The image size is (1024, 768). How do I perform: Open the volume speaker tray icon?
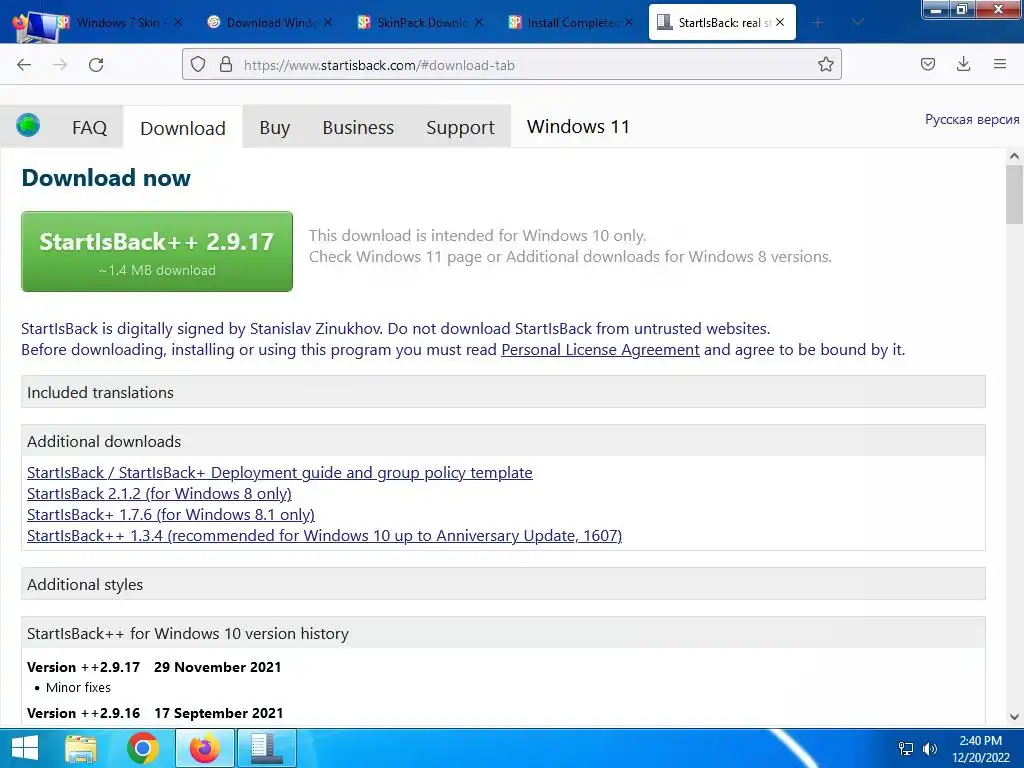[x=930, y=748]
